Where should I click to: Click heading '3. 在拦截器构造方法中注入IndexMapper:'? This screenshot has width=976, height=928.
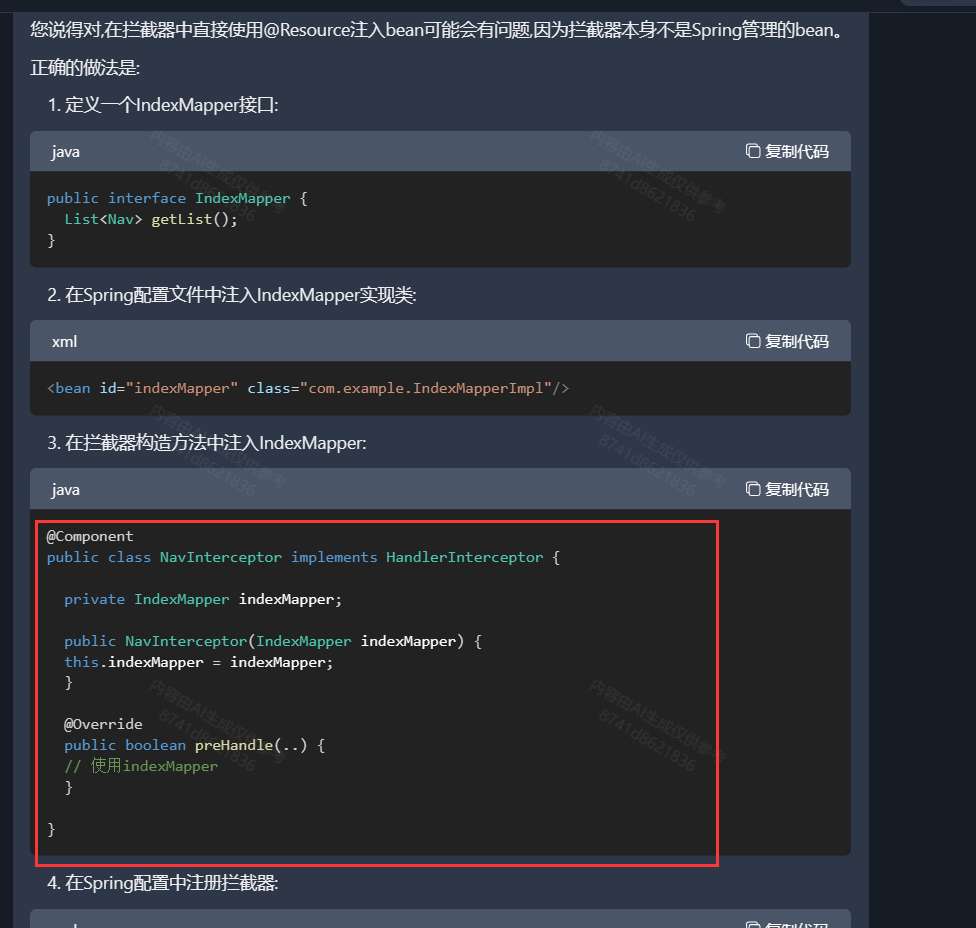coord(207,443)
